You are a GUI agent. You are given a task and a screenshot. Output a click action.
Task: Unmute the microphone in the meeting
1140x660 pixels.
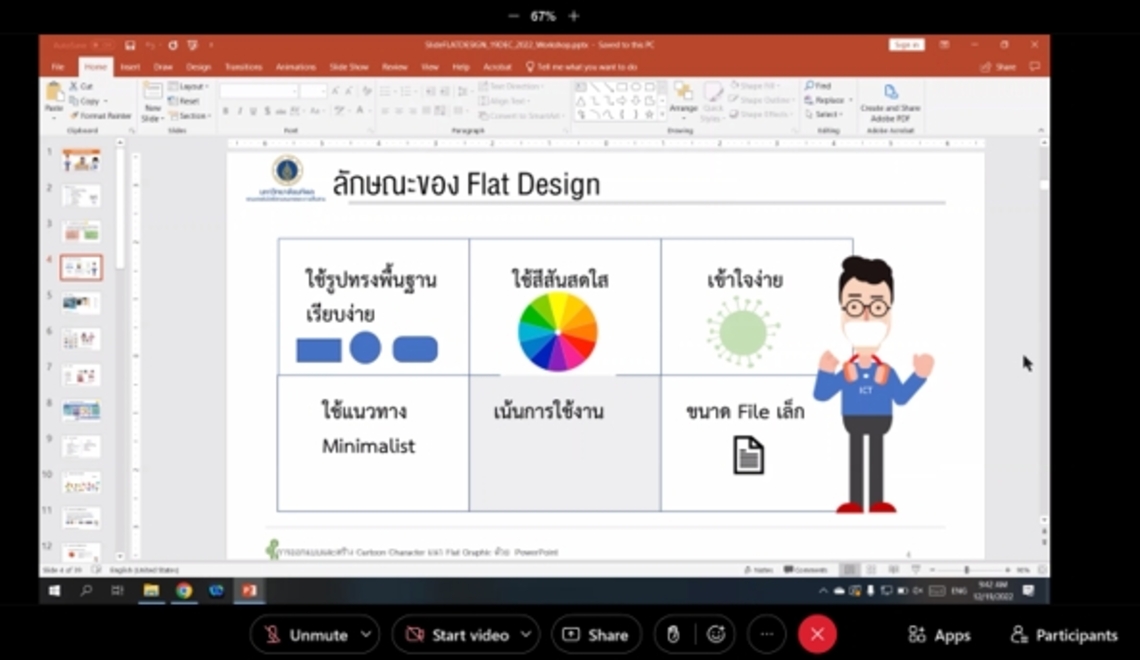(305, 635)
